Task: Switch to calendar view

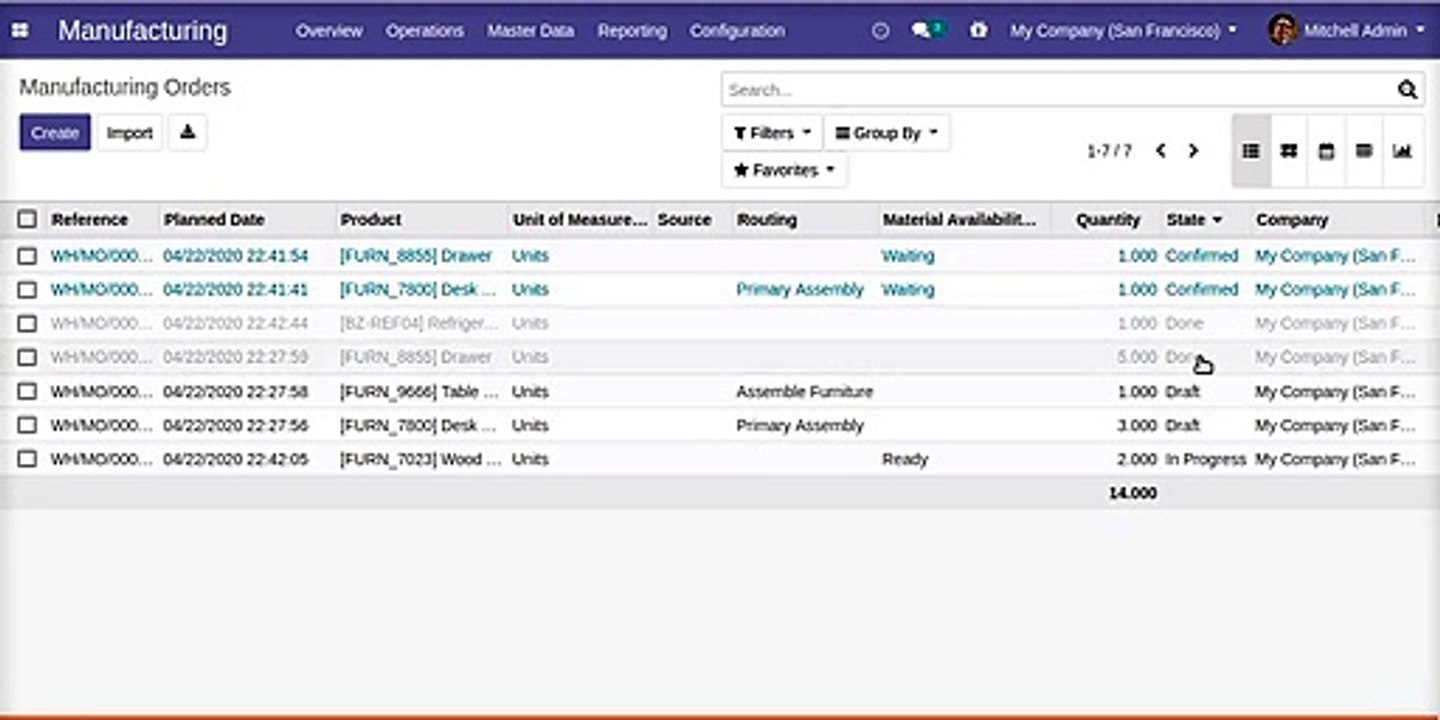Action: [x=1326, y=151]
